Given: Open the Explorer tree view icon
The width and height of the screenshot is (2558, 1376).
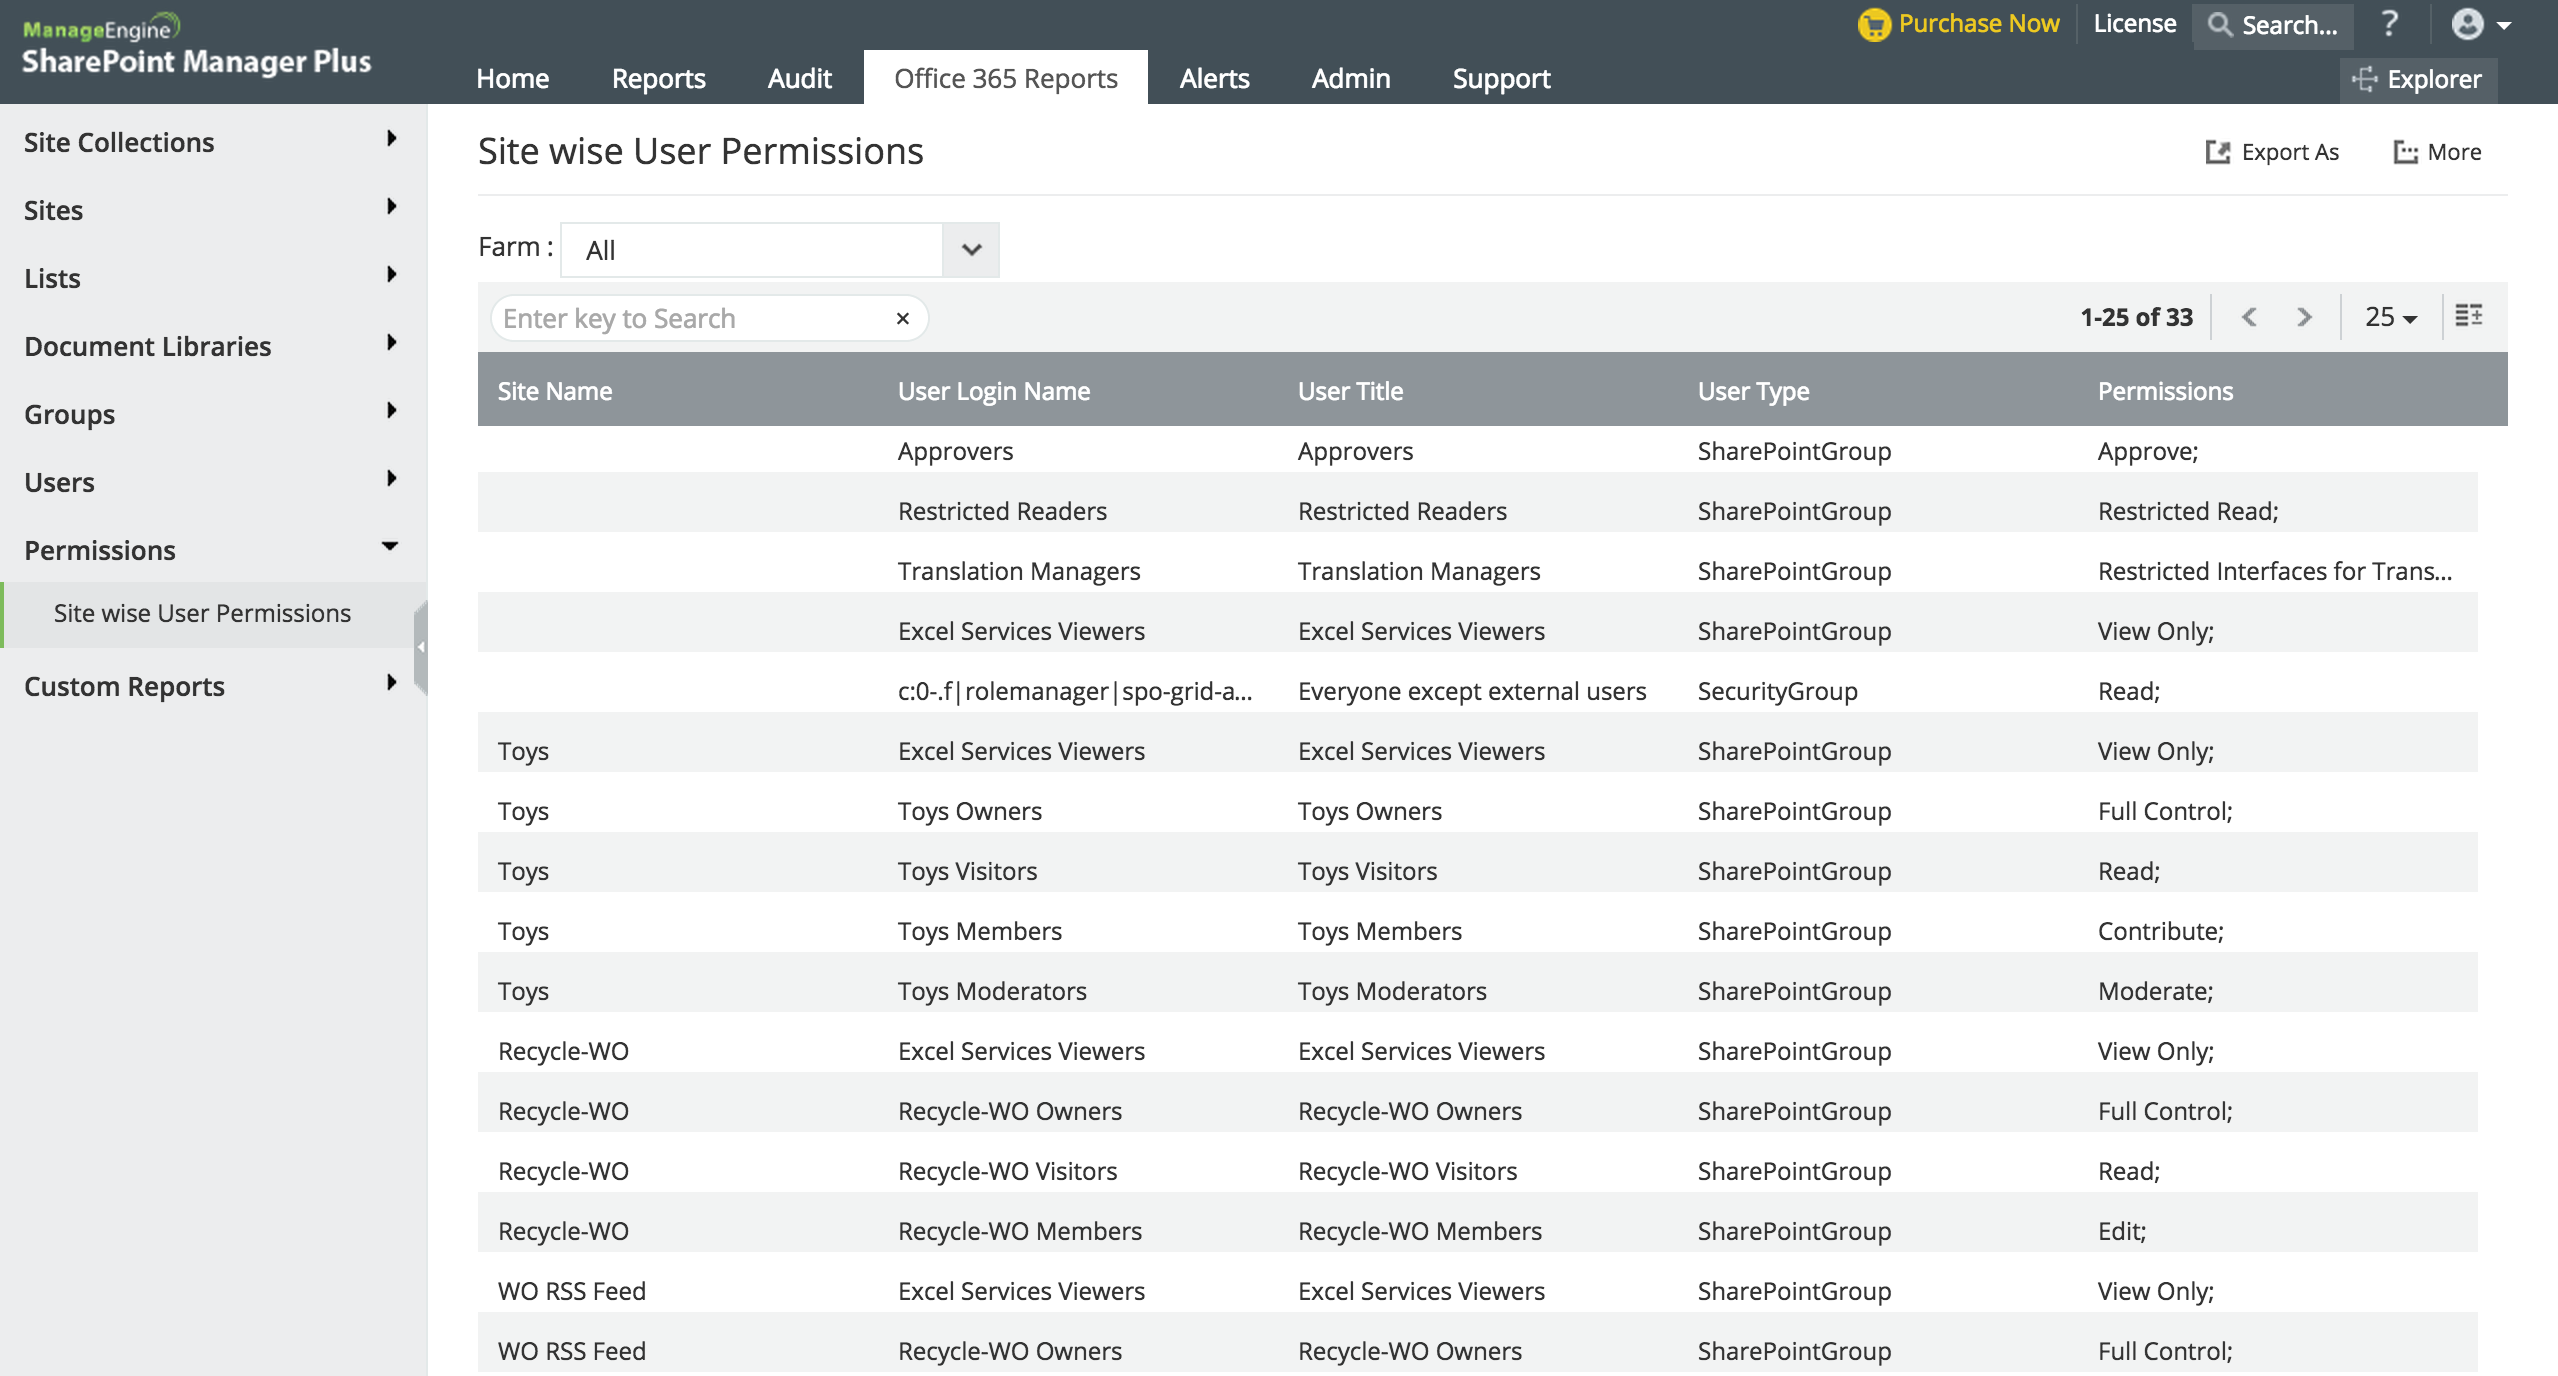Looking at the screenshot, I should coord(2364,78).
